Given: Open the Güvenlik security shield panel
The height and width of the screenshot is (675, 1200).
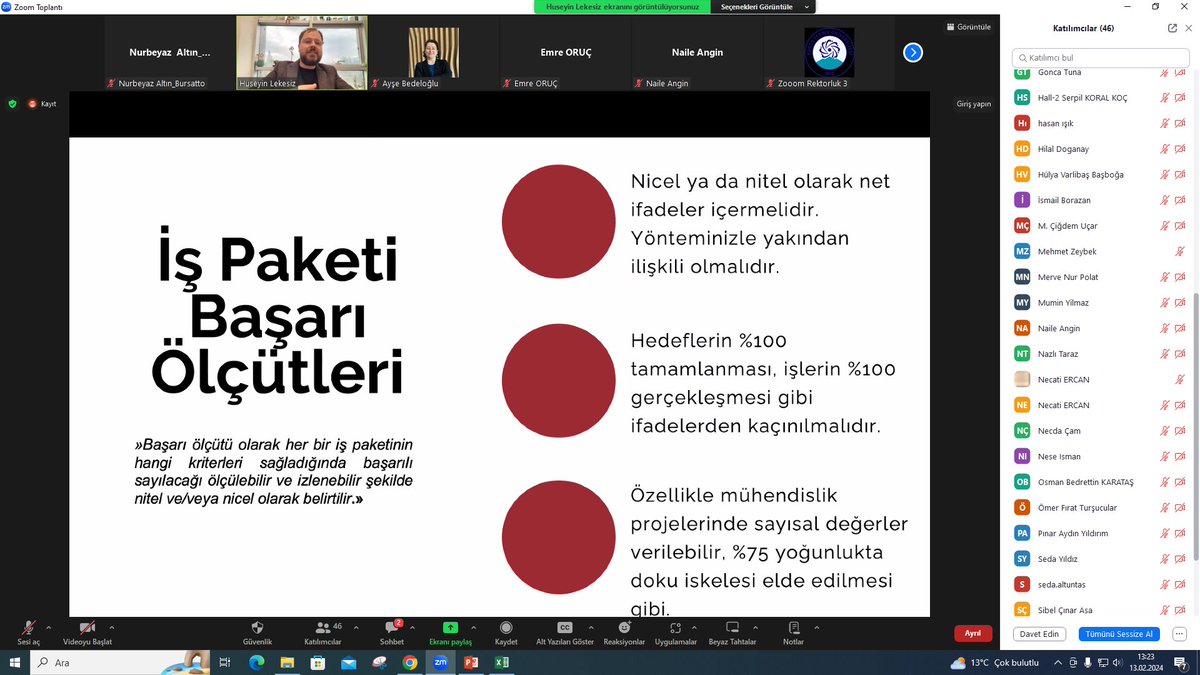Looking at the screenshot, I should [258, 633].
